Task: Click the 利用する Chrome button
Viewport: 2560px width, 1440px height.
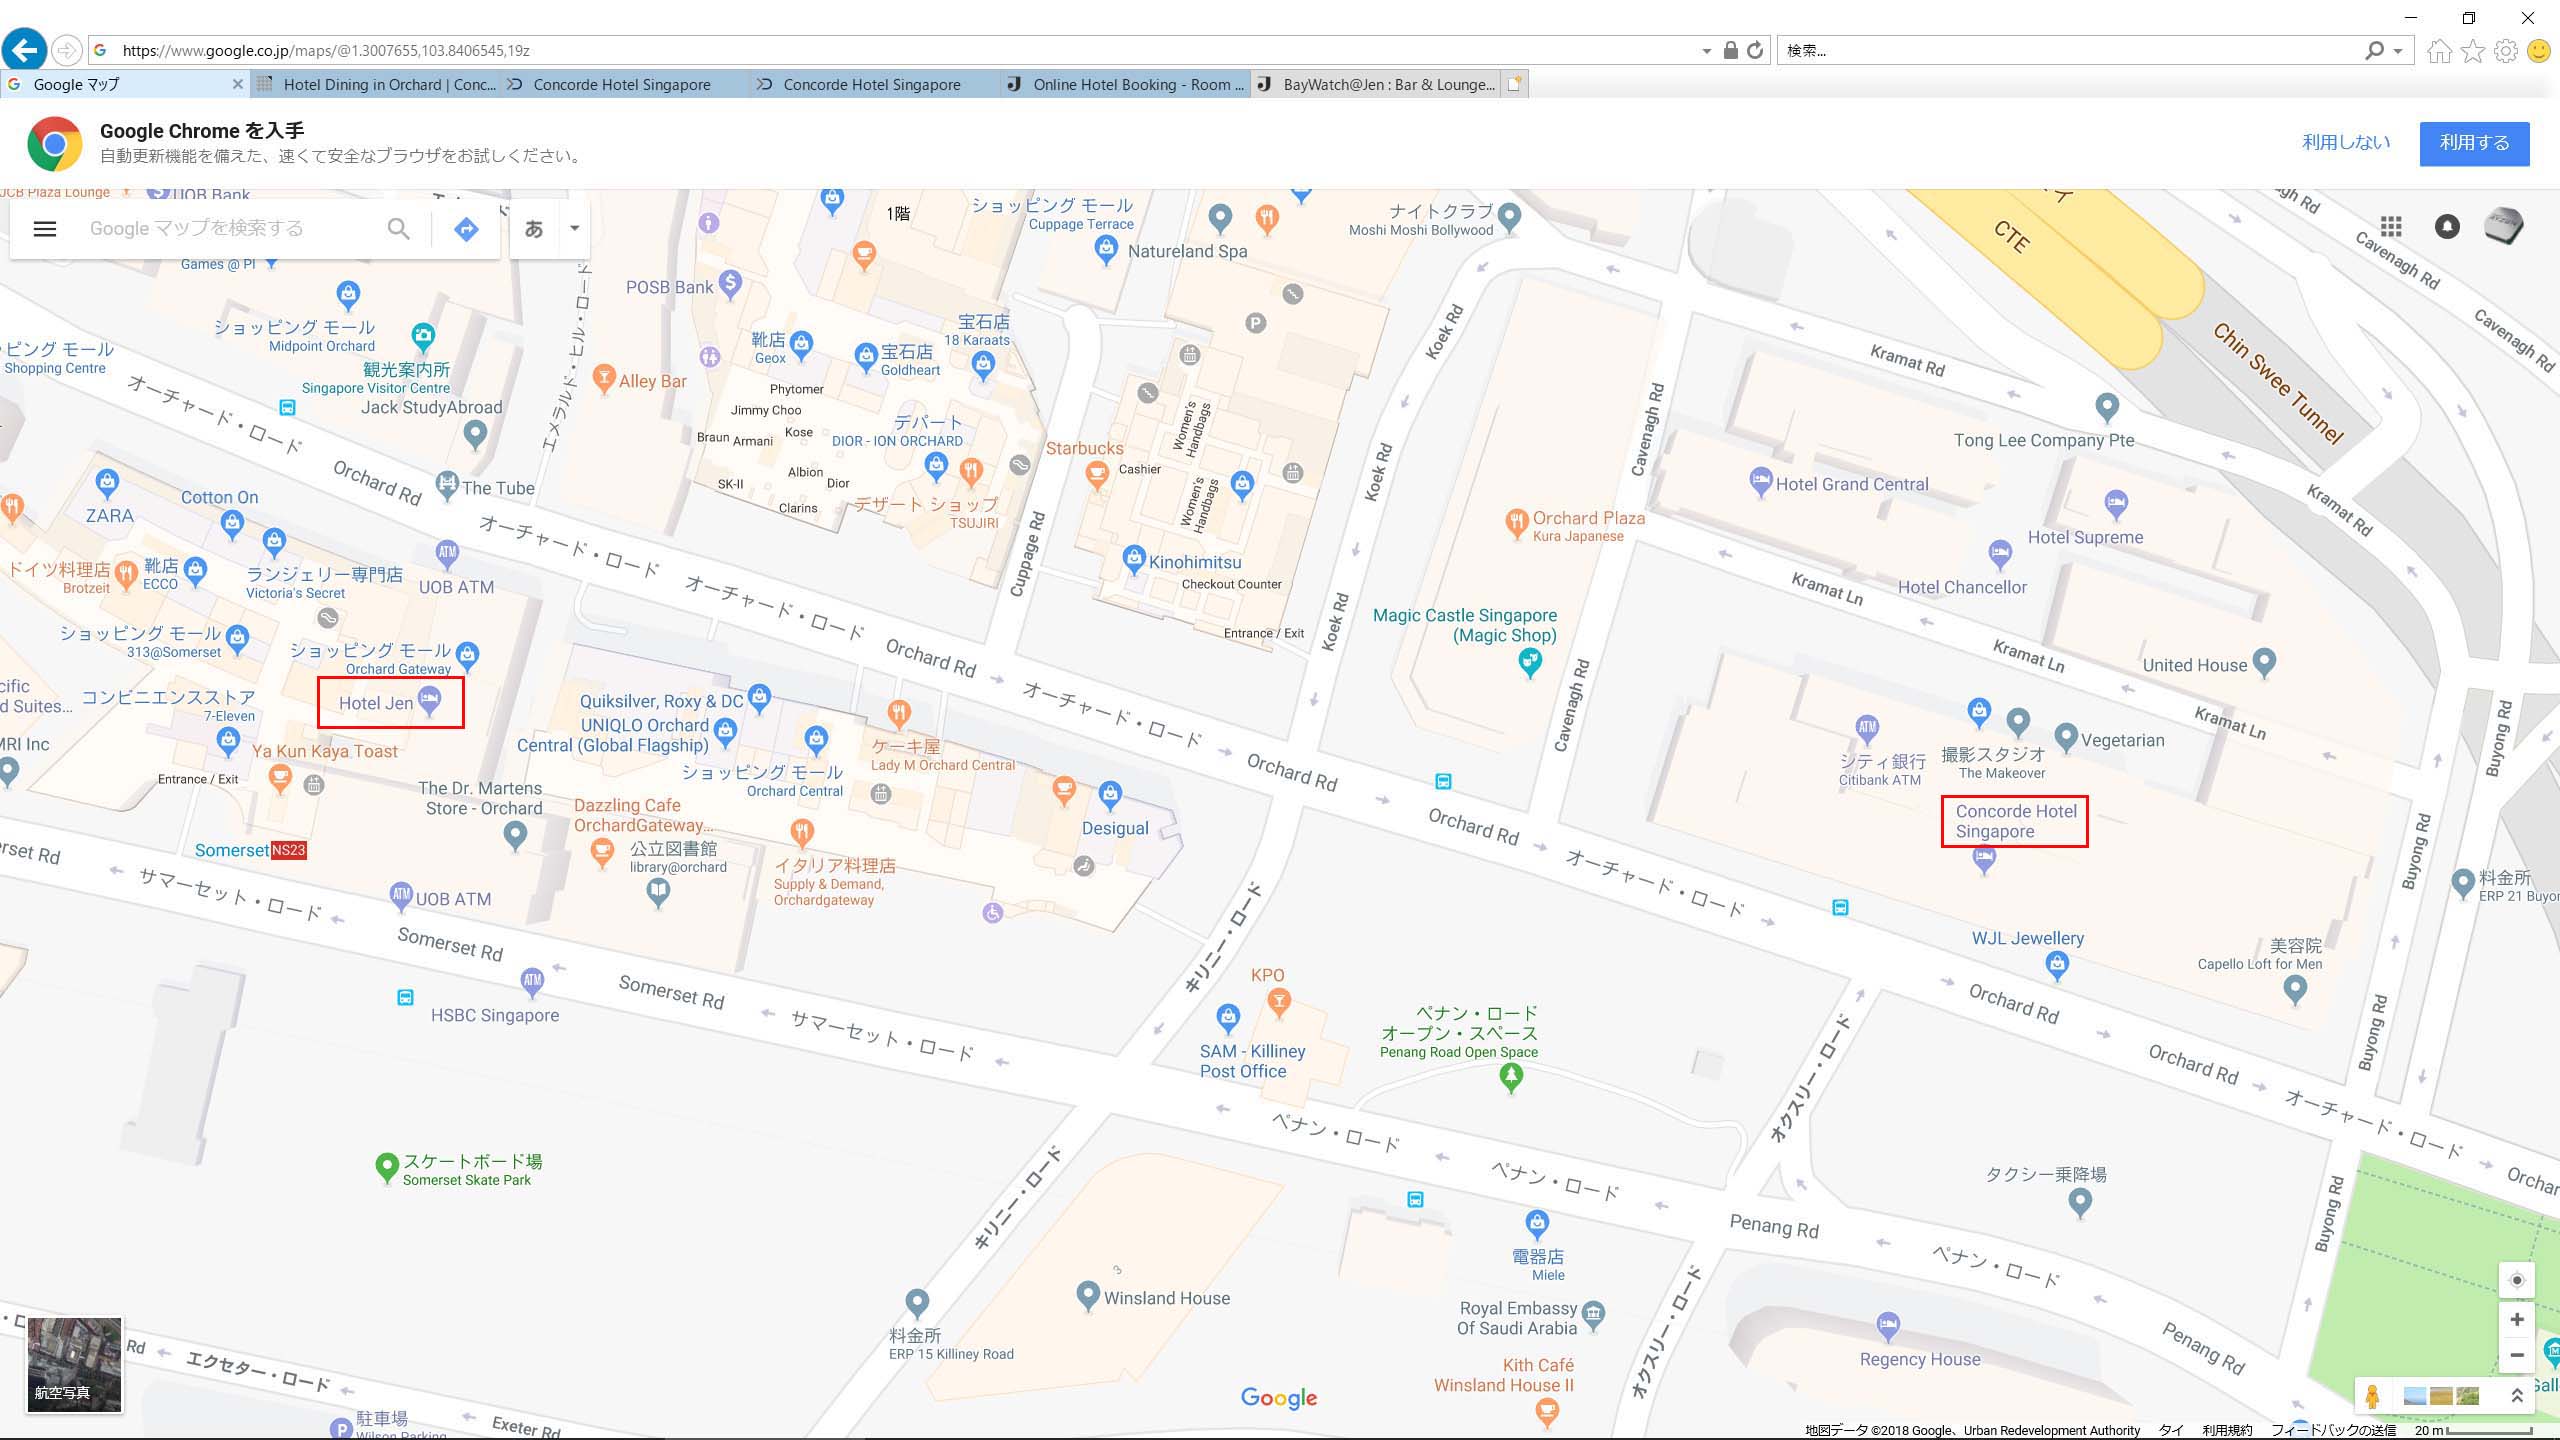Action: point(2474,143)
